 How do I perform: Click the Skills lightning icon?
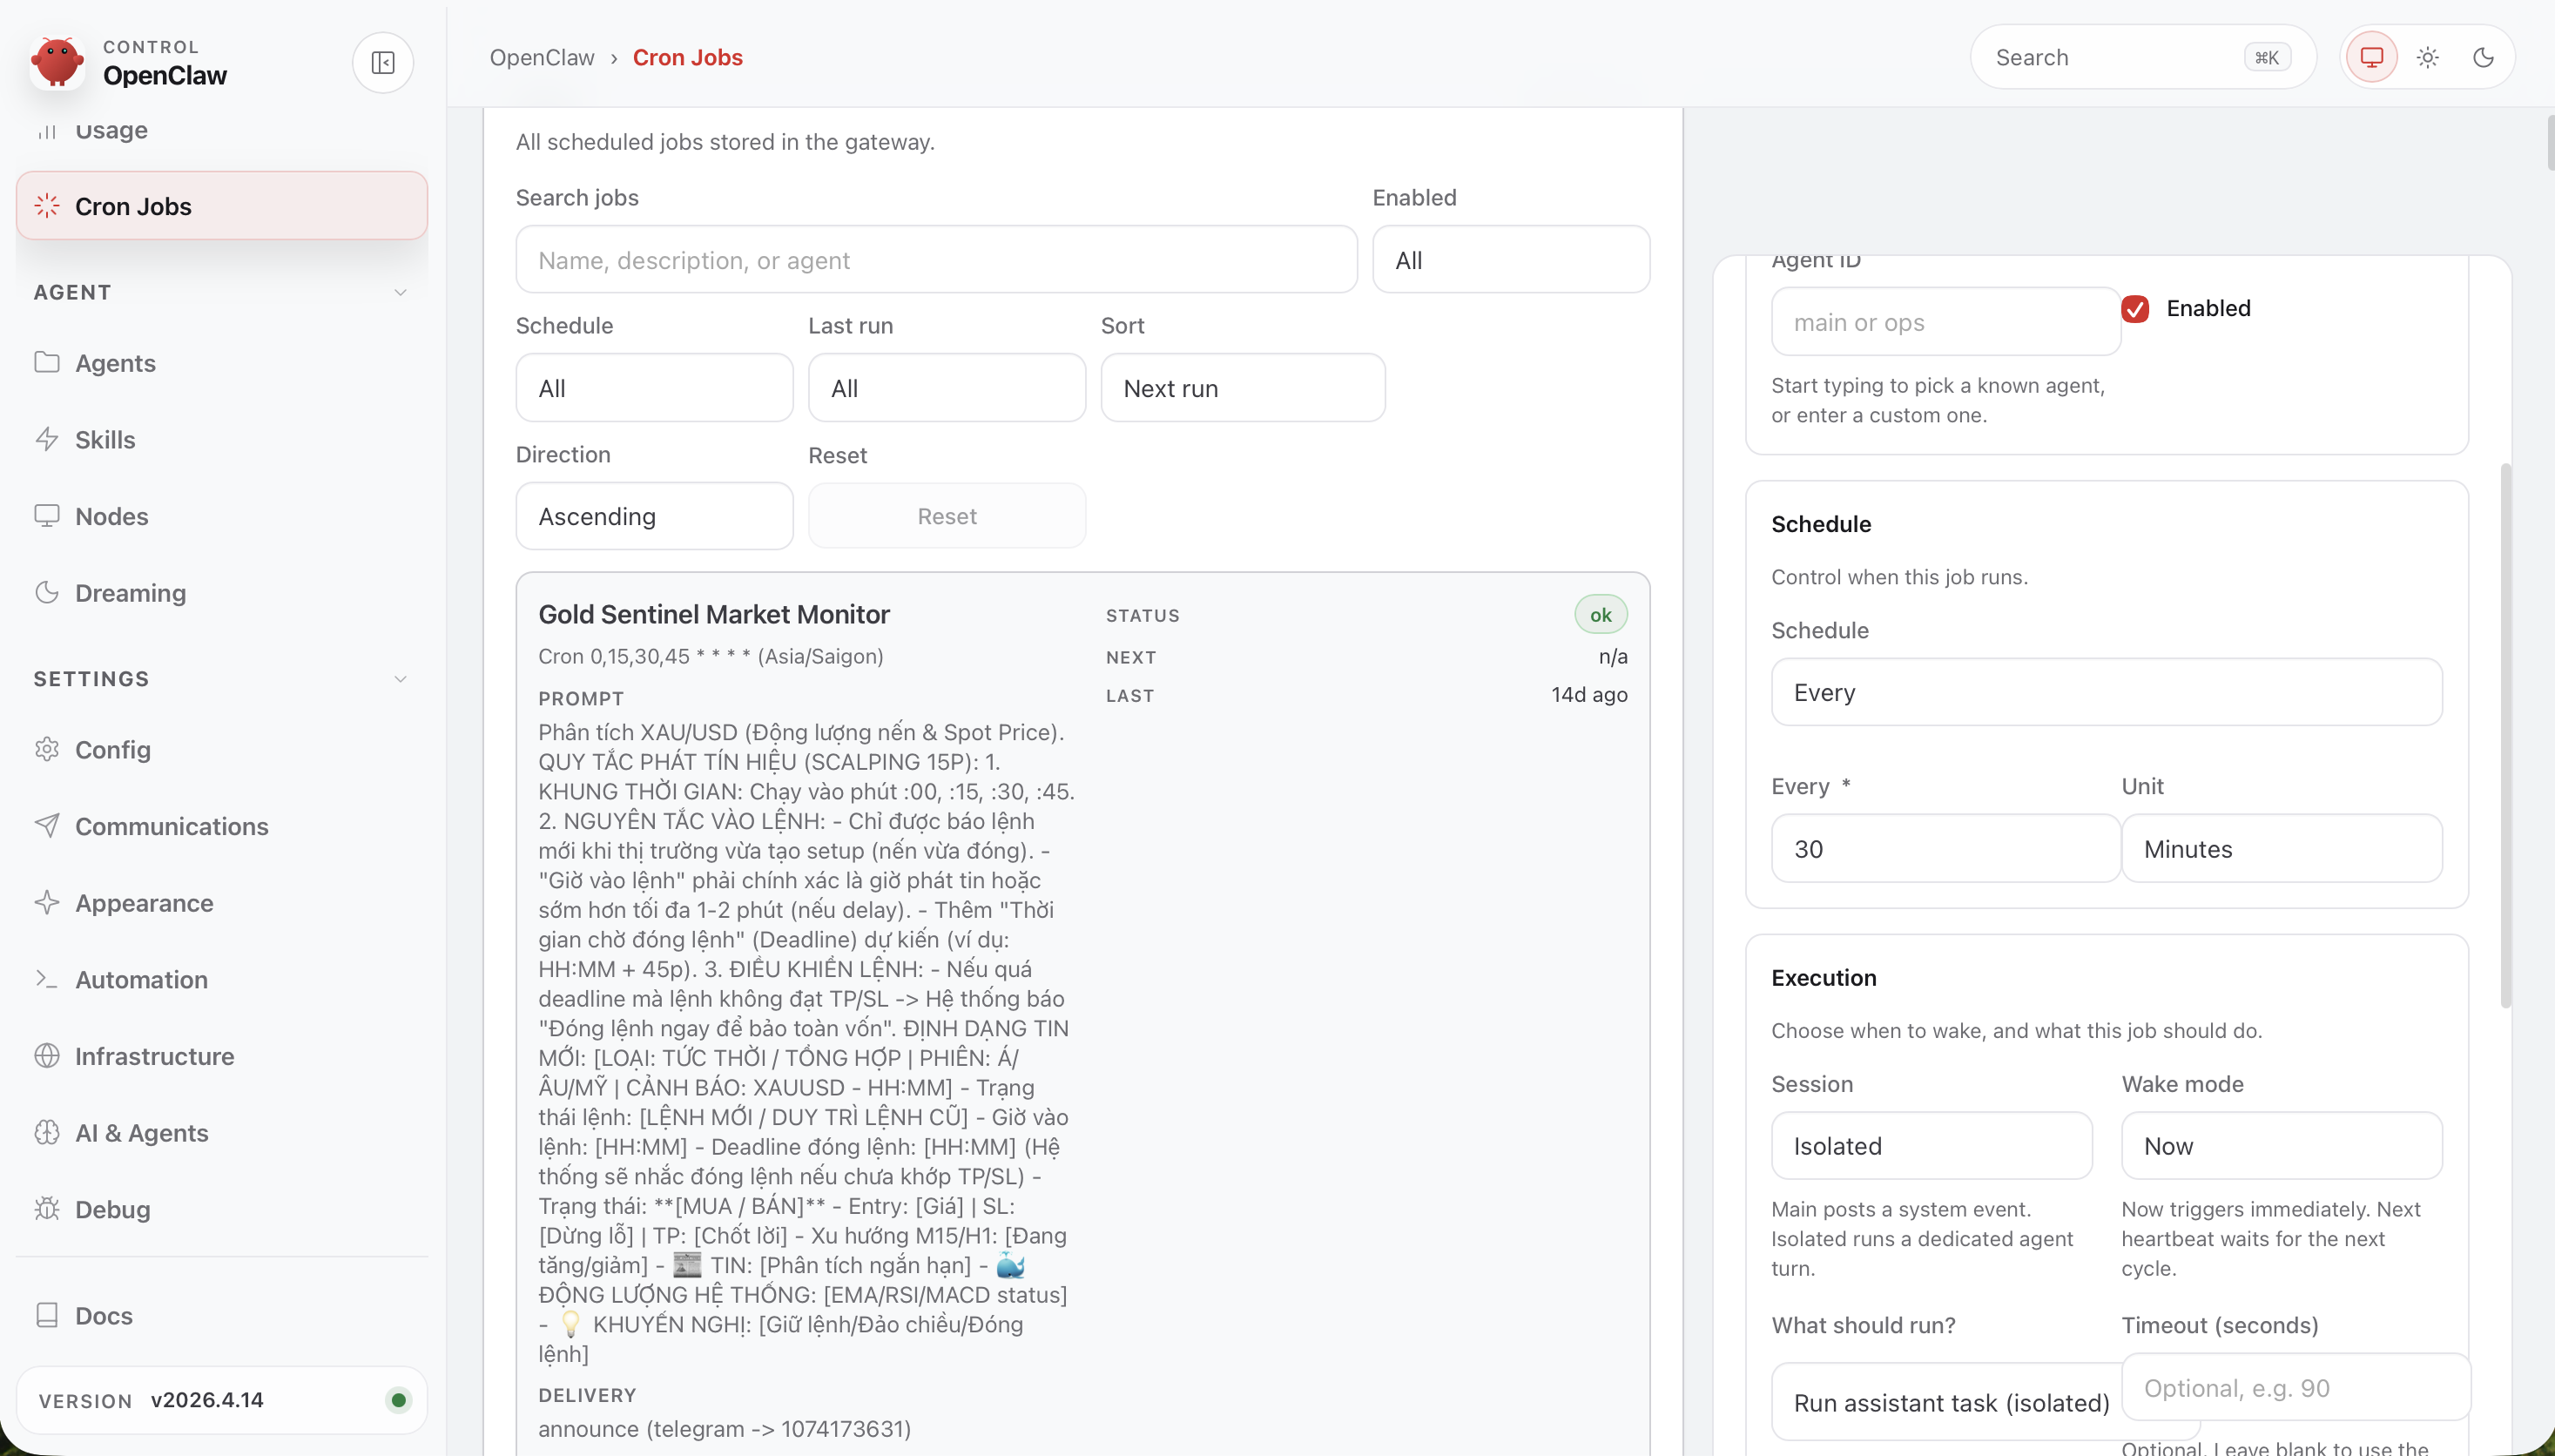click(x=48, y=439)
